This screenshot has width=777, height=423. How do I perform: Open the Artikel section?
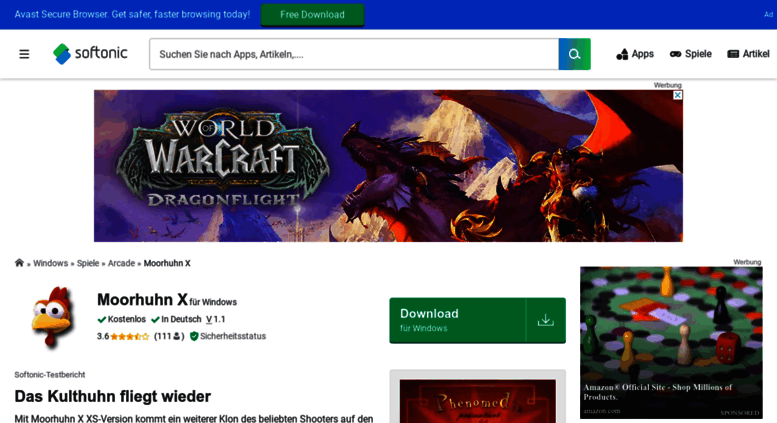click(x=748, y=54)
